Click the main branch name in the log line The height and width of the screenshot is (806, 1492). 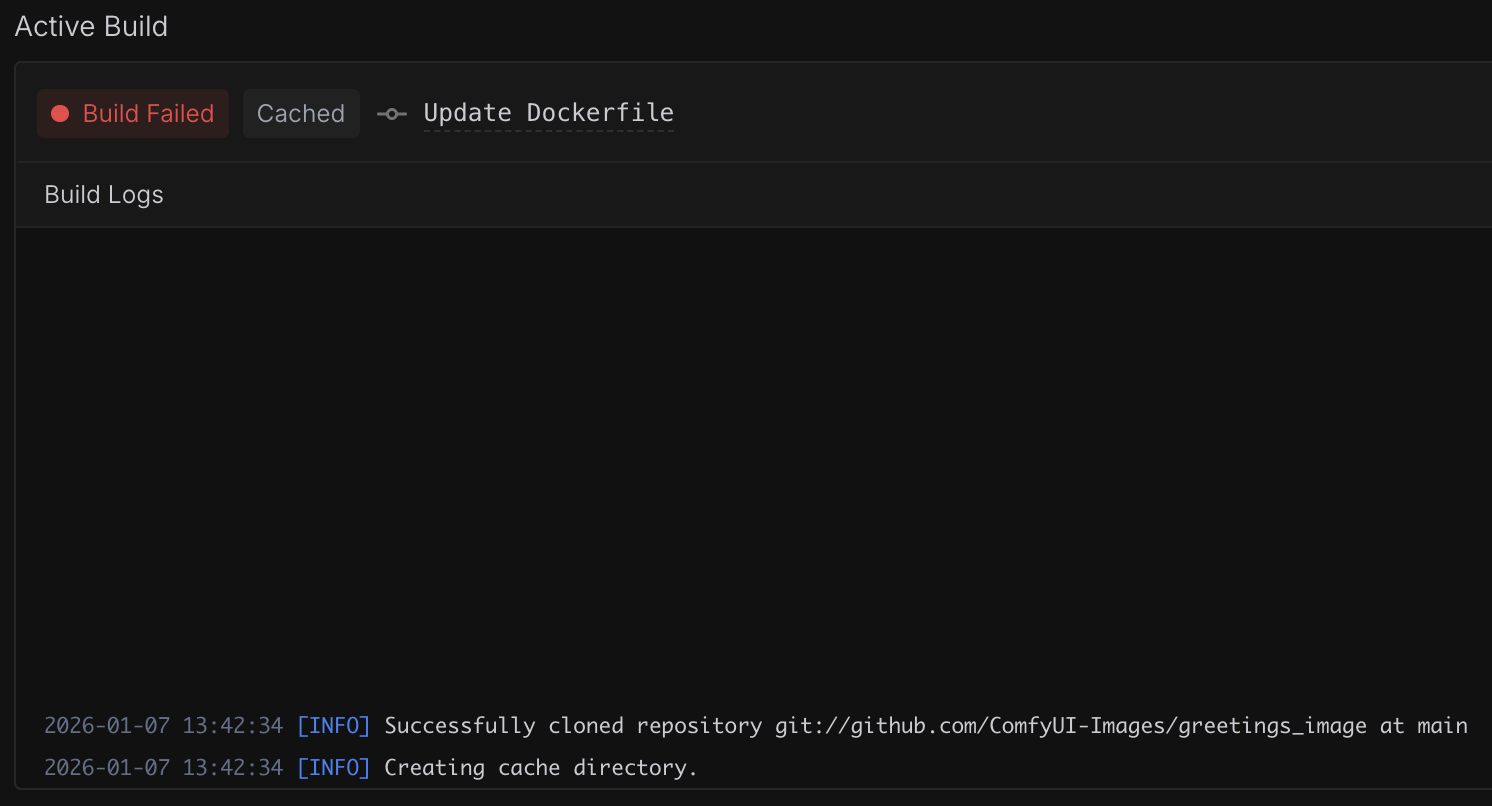(1444, 725)
